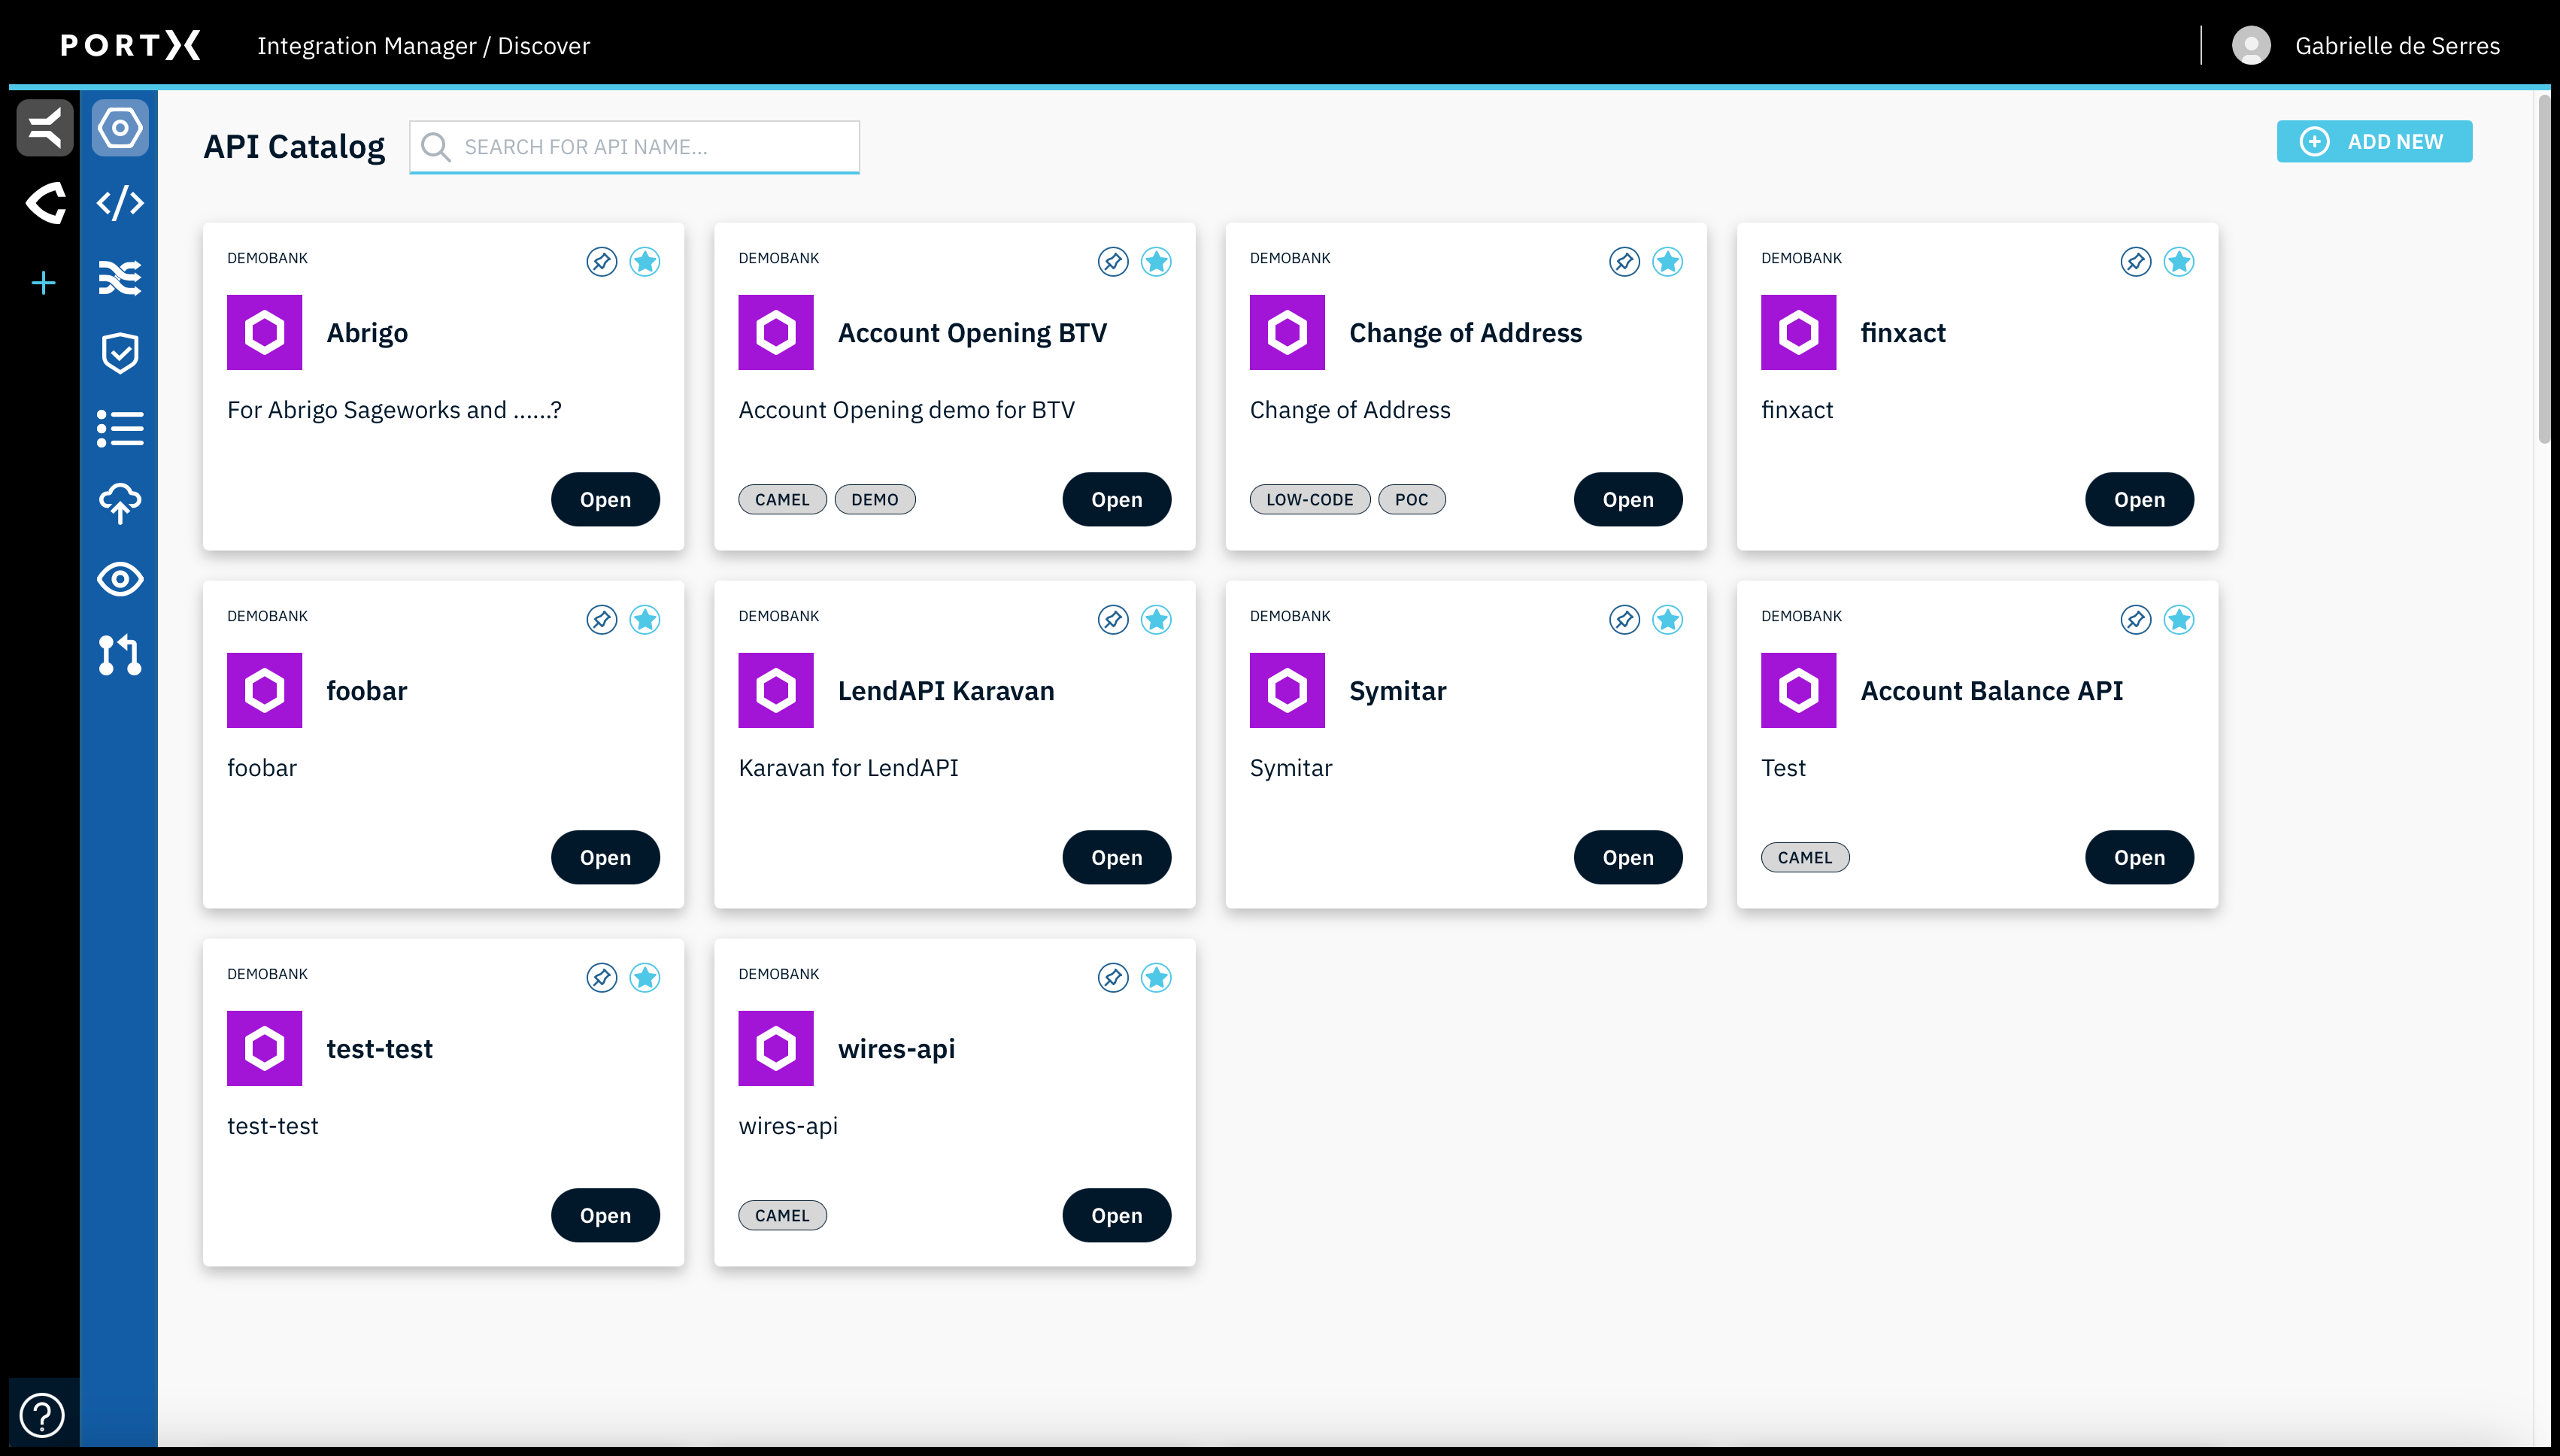
Task: Toggle favorite star on test-test card
Action: coord(645,978)
